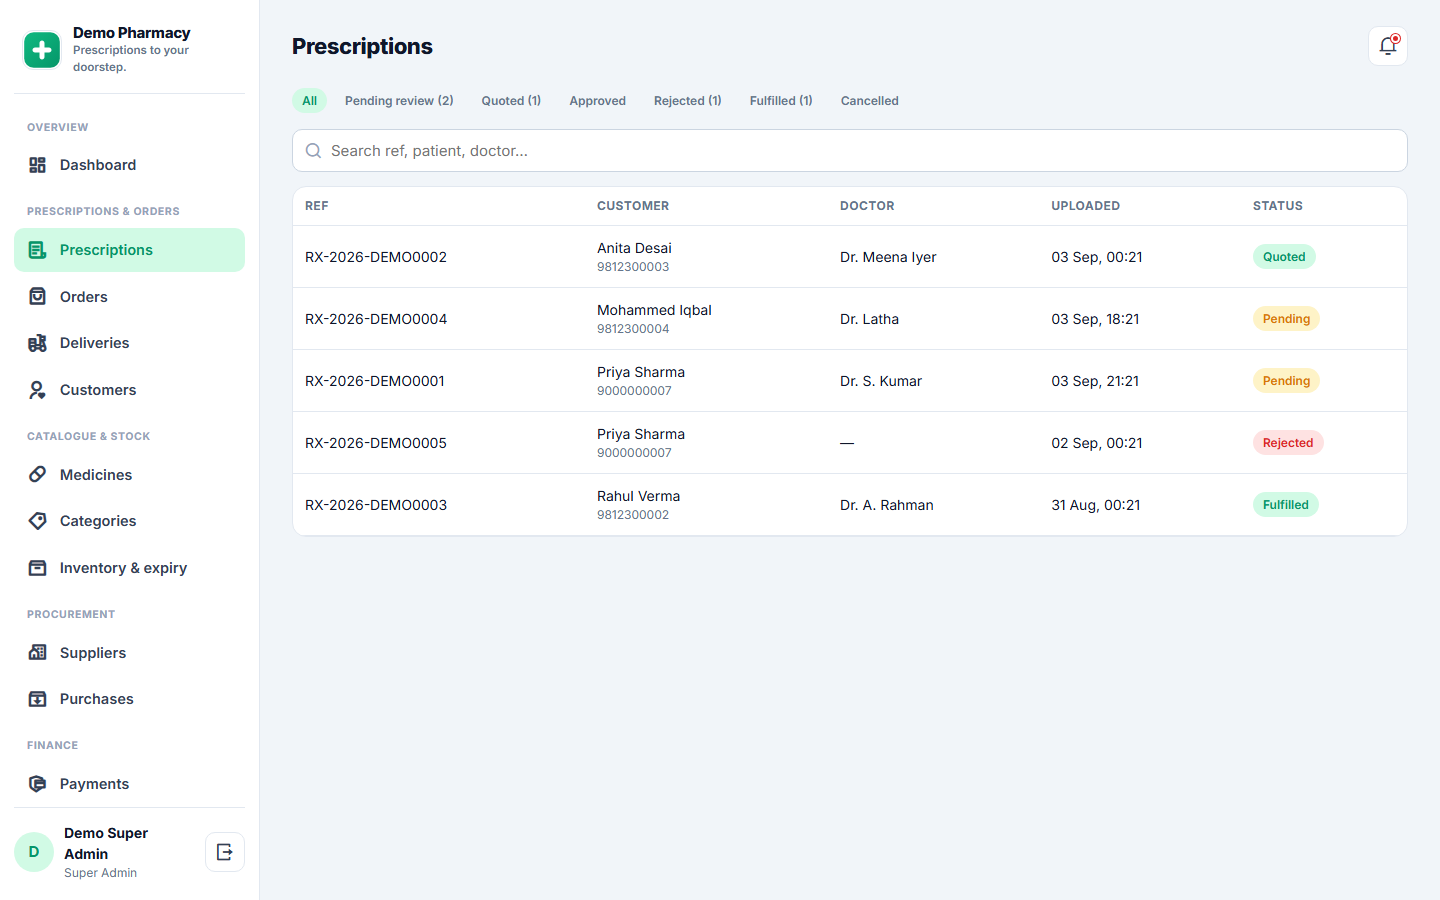Go to Inventory & expiry
The image size is (1440, 900).
pos(129,568)
